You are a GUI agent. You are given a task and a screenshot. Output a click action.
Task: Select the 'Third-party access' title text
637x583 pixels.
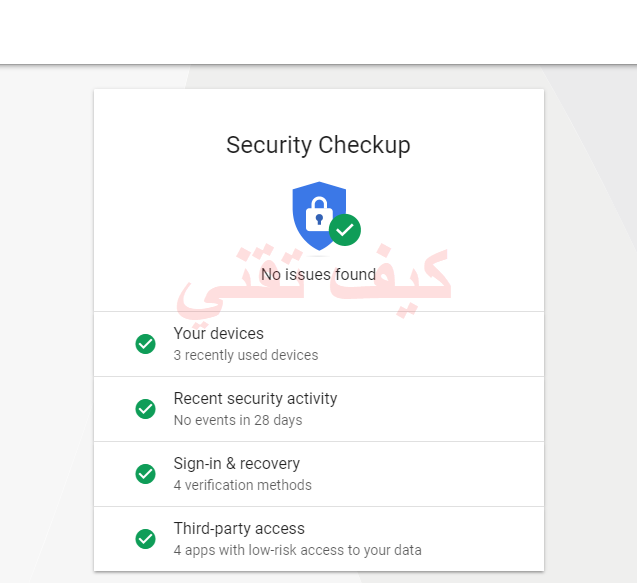click(239, 529)
